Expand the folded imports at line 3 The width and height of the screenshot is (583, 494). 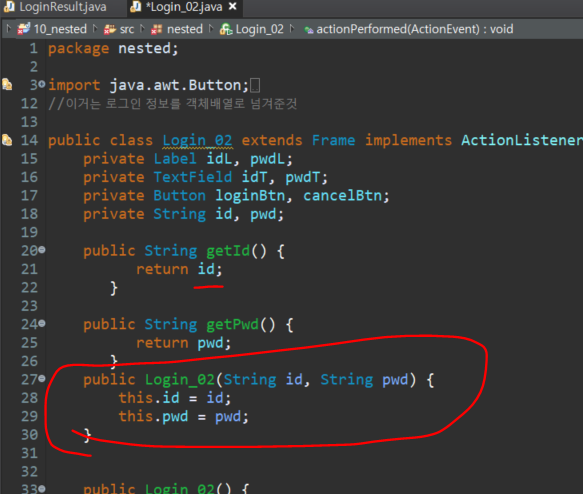coord(42,84)
